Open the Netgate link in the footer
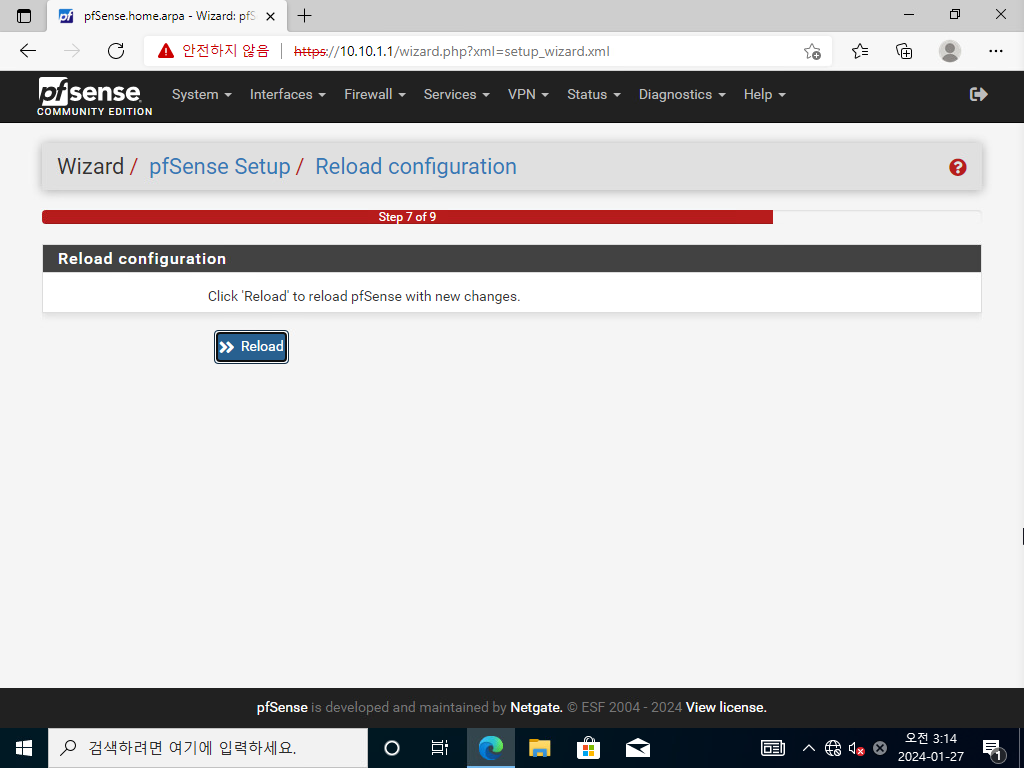The image size is (1024, 768). click(x=536, y=707)
